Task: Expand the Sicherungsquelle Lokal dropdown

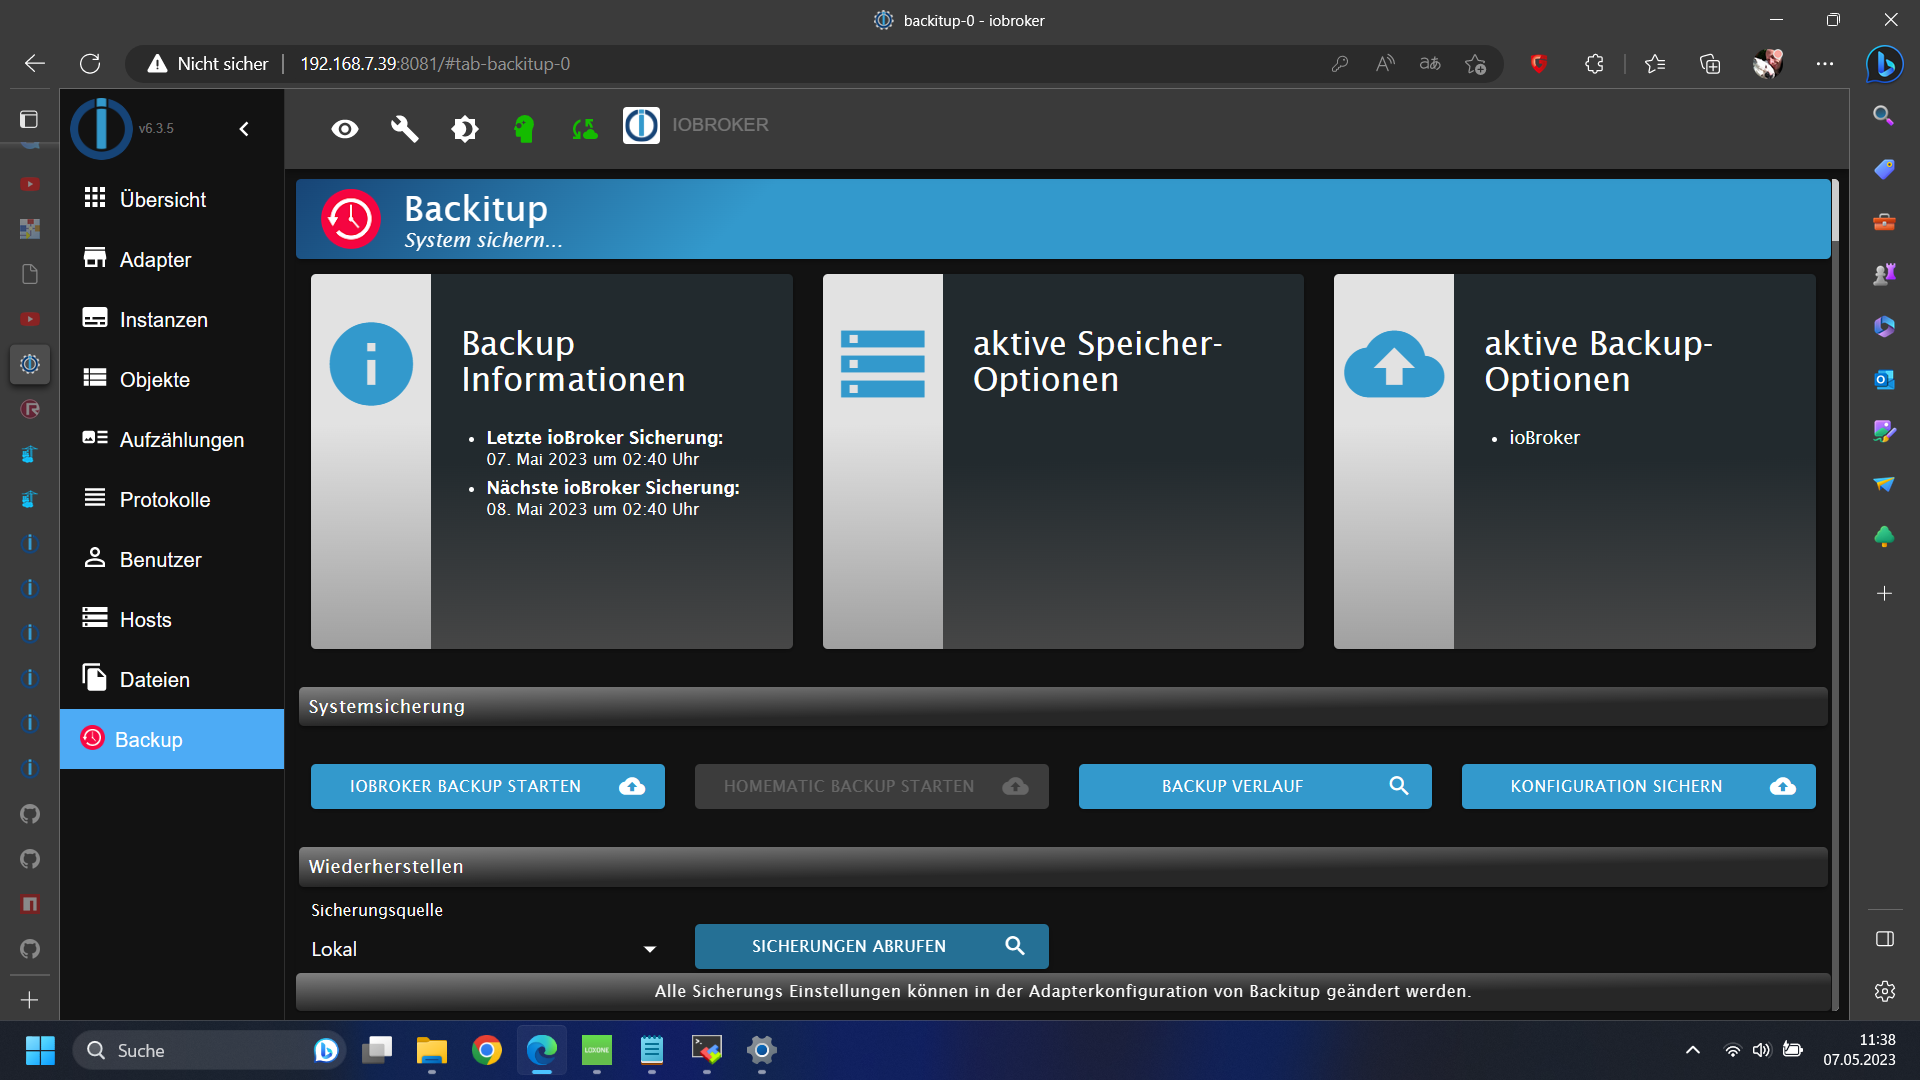Action: coord(484,949)
